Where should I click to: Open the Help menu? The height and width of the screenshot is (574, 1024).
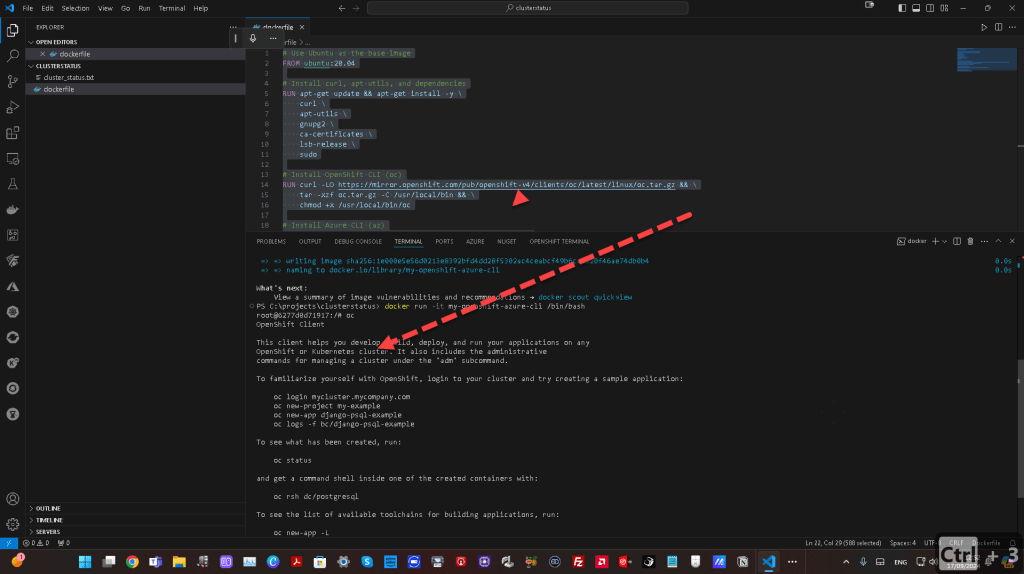coord(200,8)
